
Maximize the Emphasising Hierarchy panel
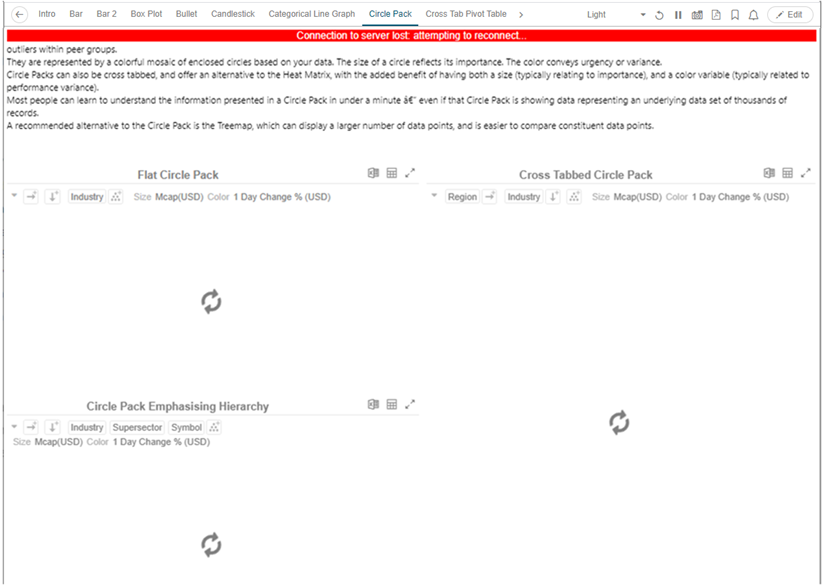pyautogui.click(x=410, y=404)
